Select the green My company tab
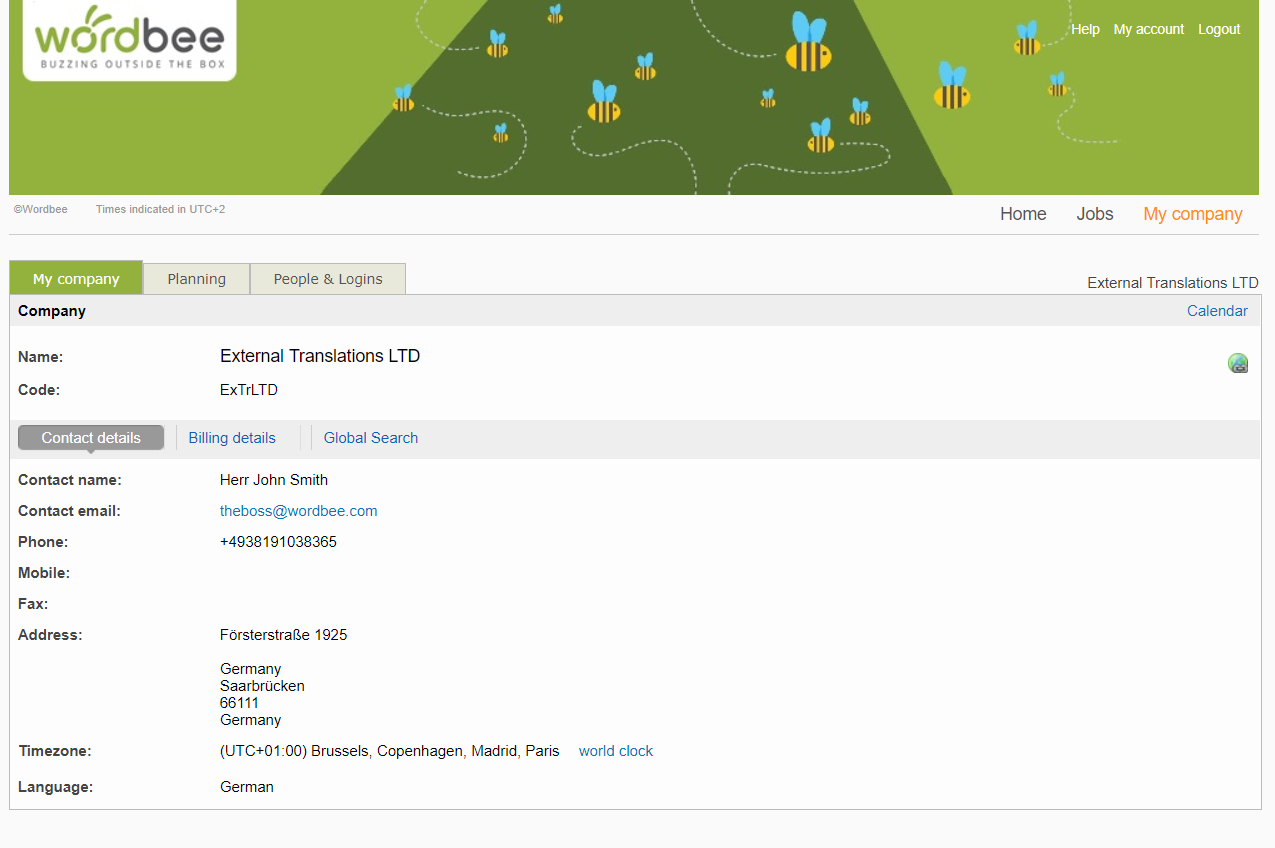Image resolution: width=1275 pixels, height=848 pixels. [x=76, y=279]
